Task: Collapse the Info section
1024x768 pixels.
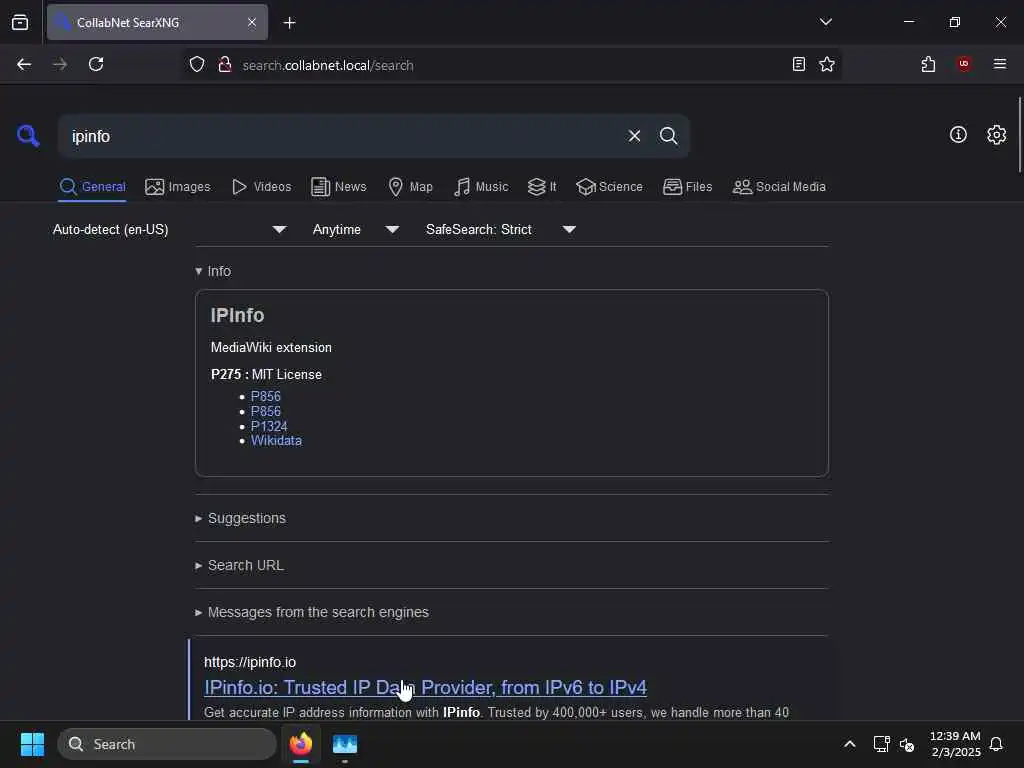Action: coord(213,271)
